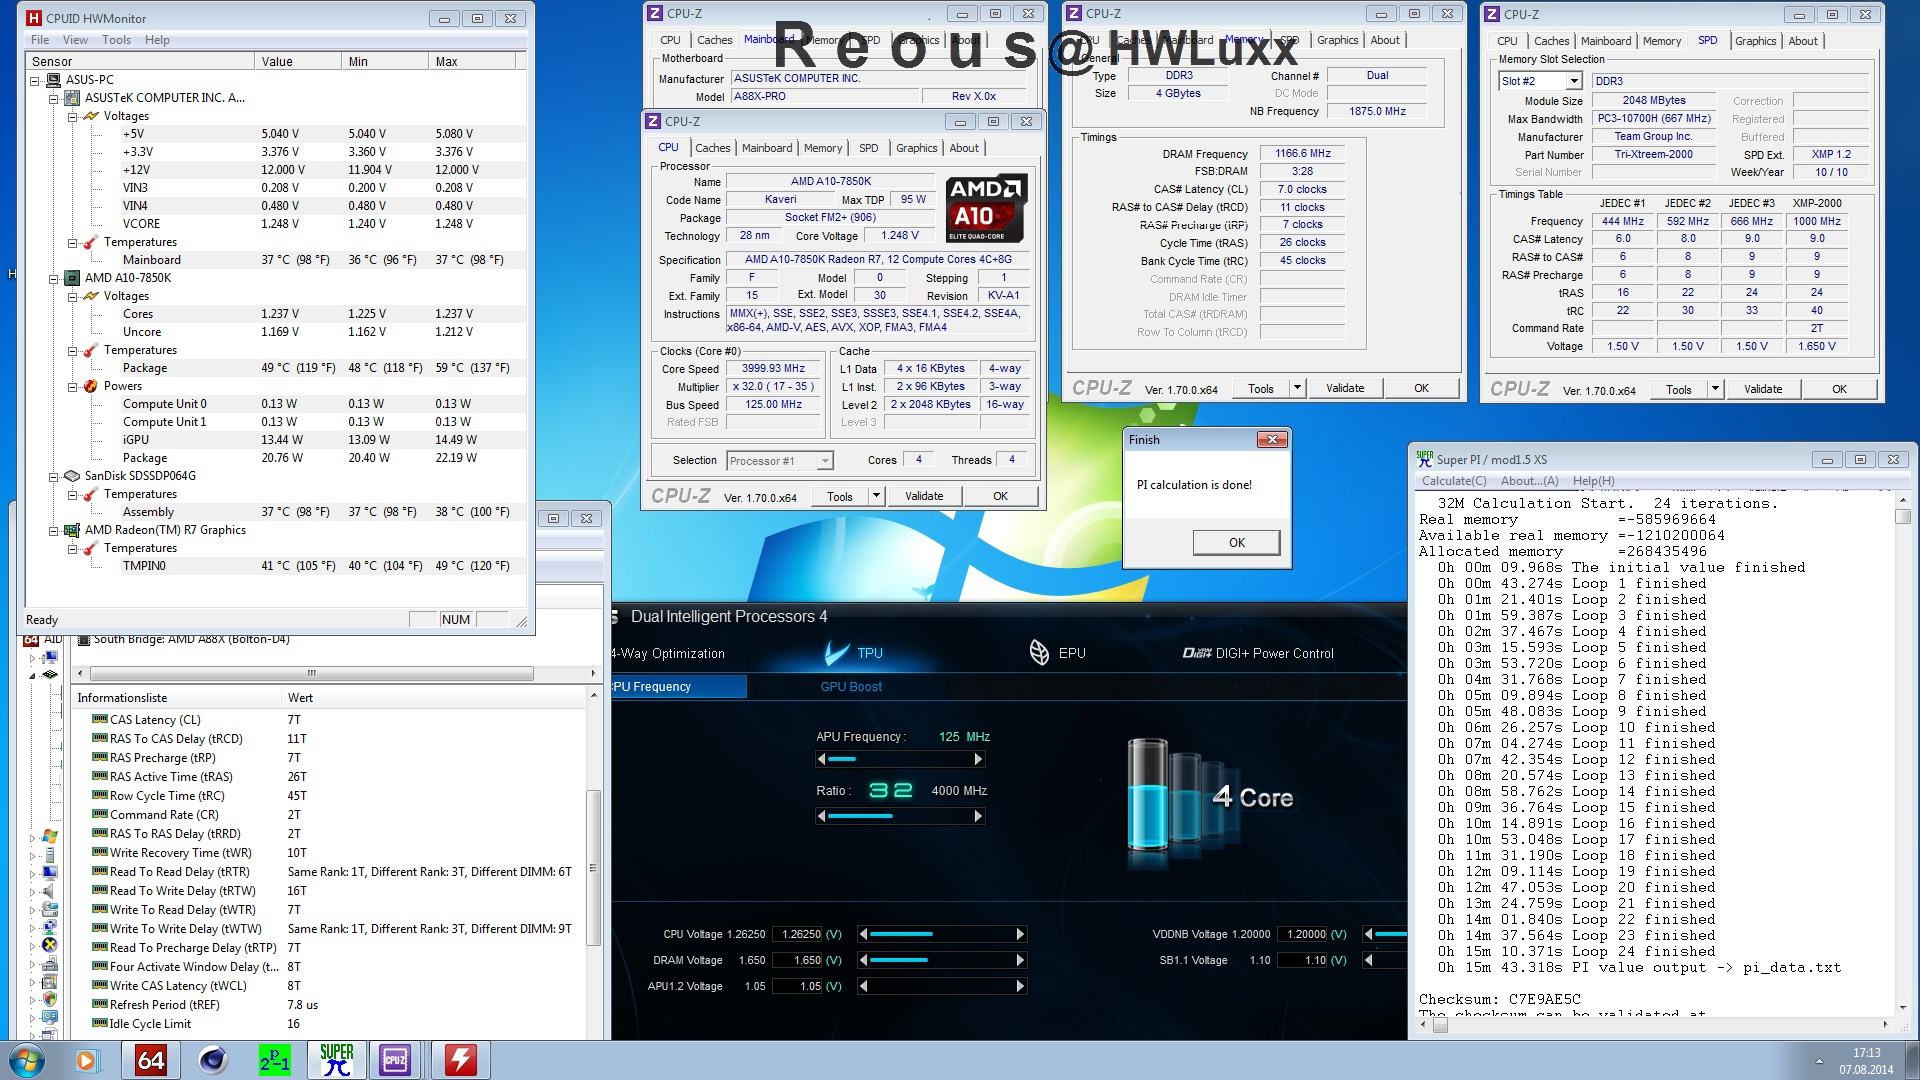Image resolution: width=1920 pixels, height=1080 pixels.
Task: Collapse the SanDisk SDSSDP064G tree node
Action: [54, 476]
